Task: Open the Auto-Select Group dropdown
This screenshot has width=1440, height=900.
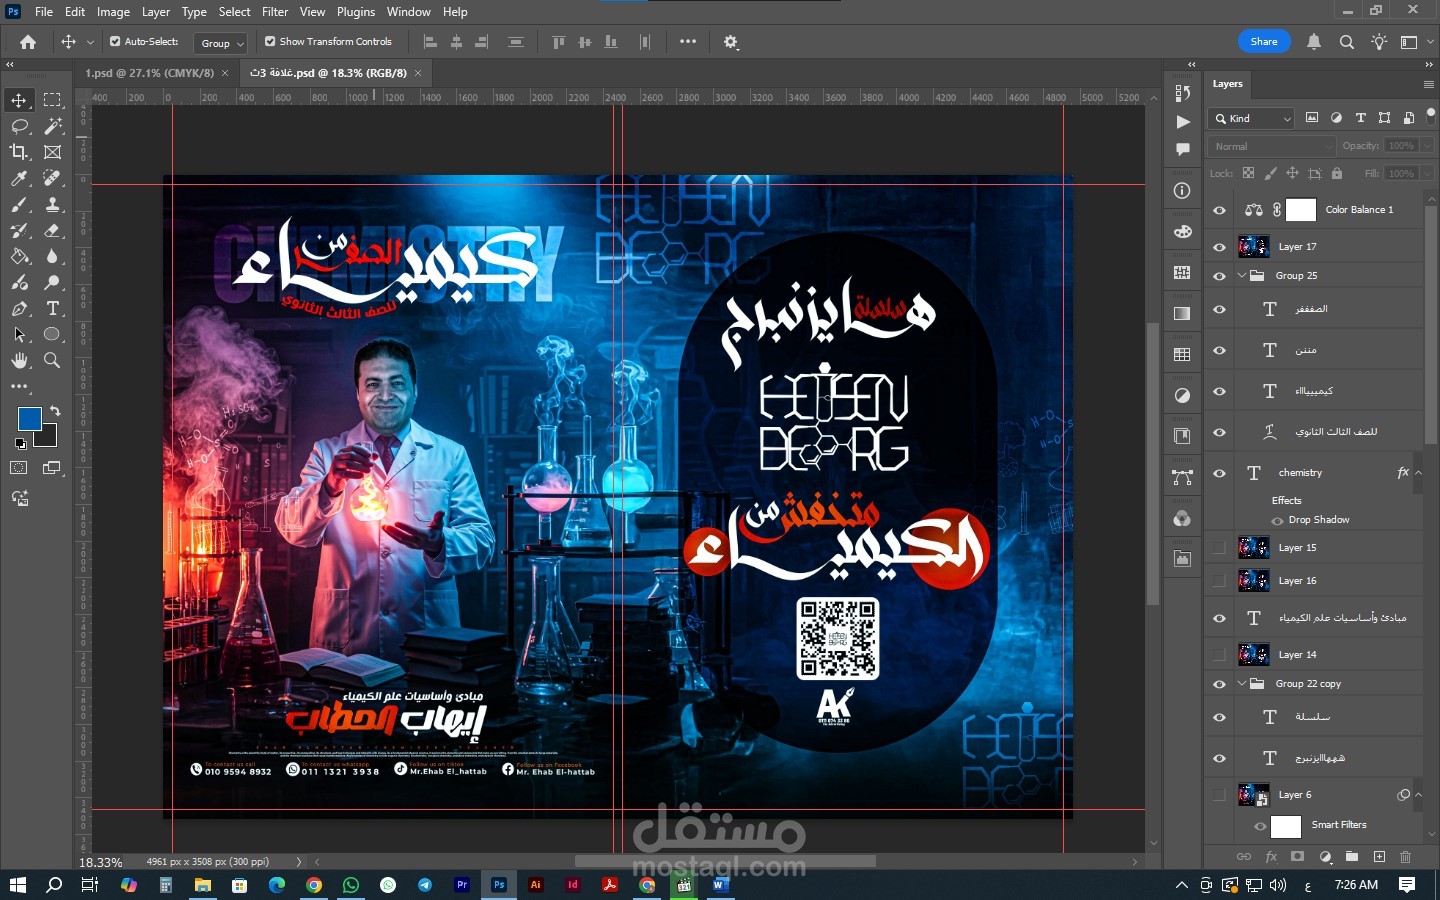Action: point(221,43)
